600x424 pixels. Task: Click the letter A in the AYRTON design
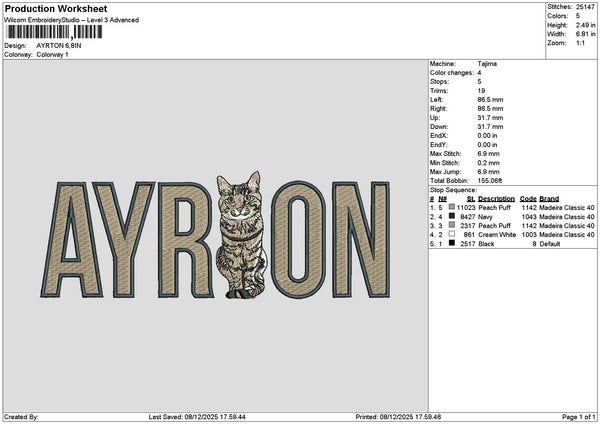(72, 240)
